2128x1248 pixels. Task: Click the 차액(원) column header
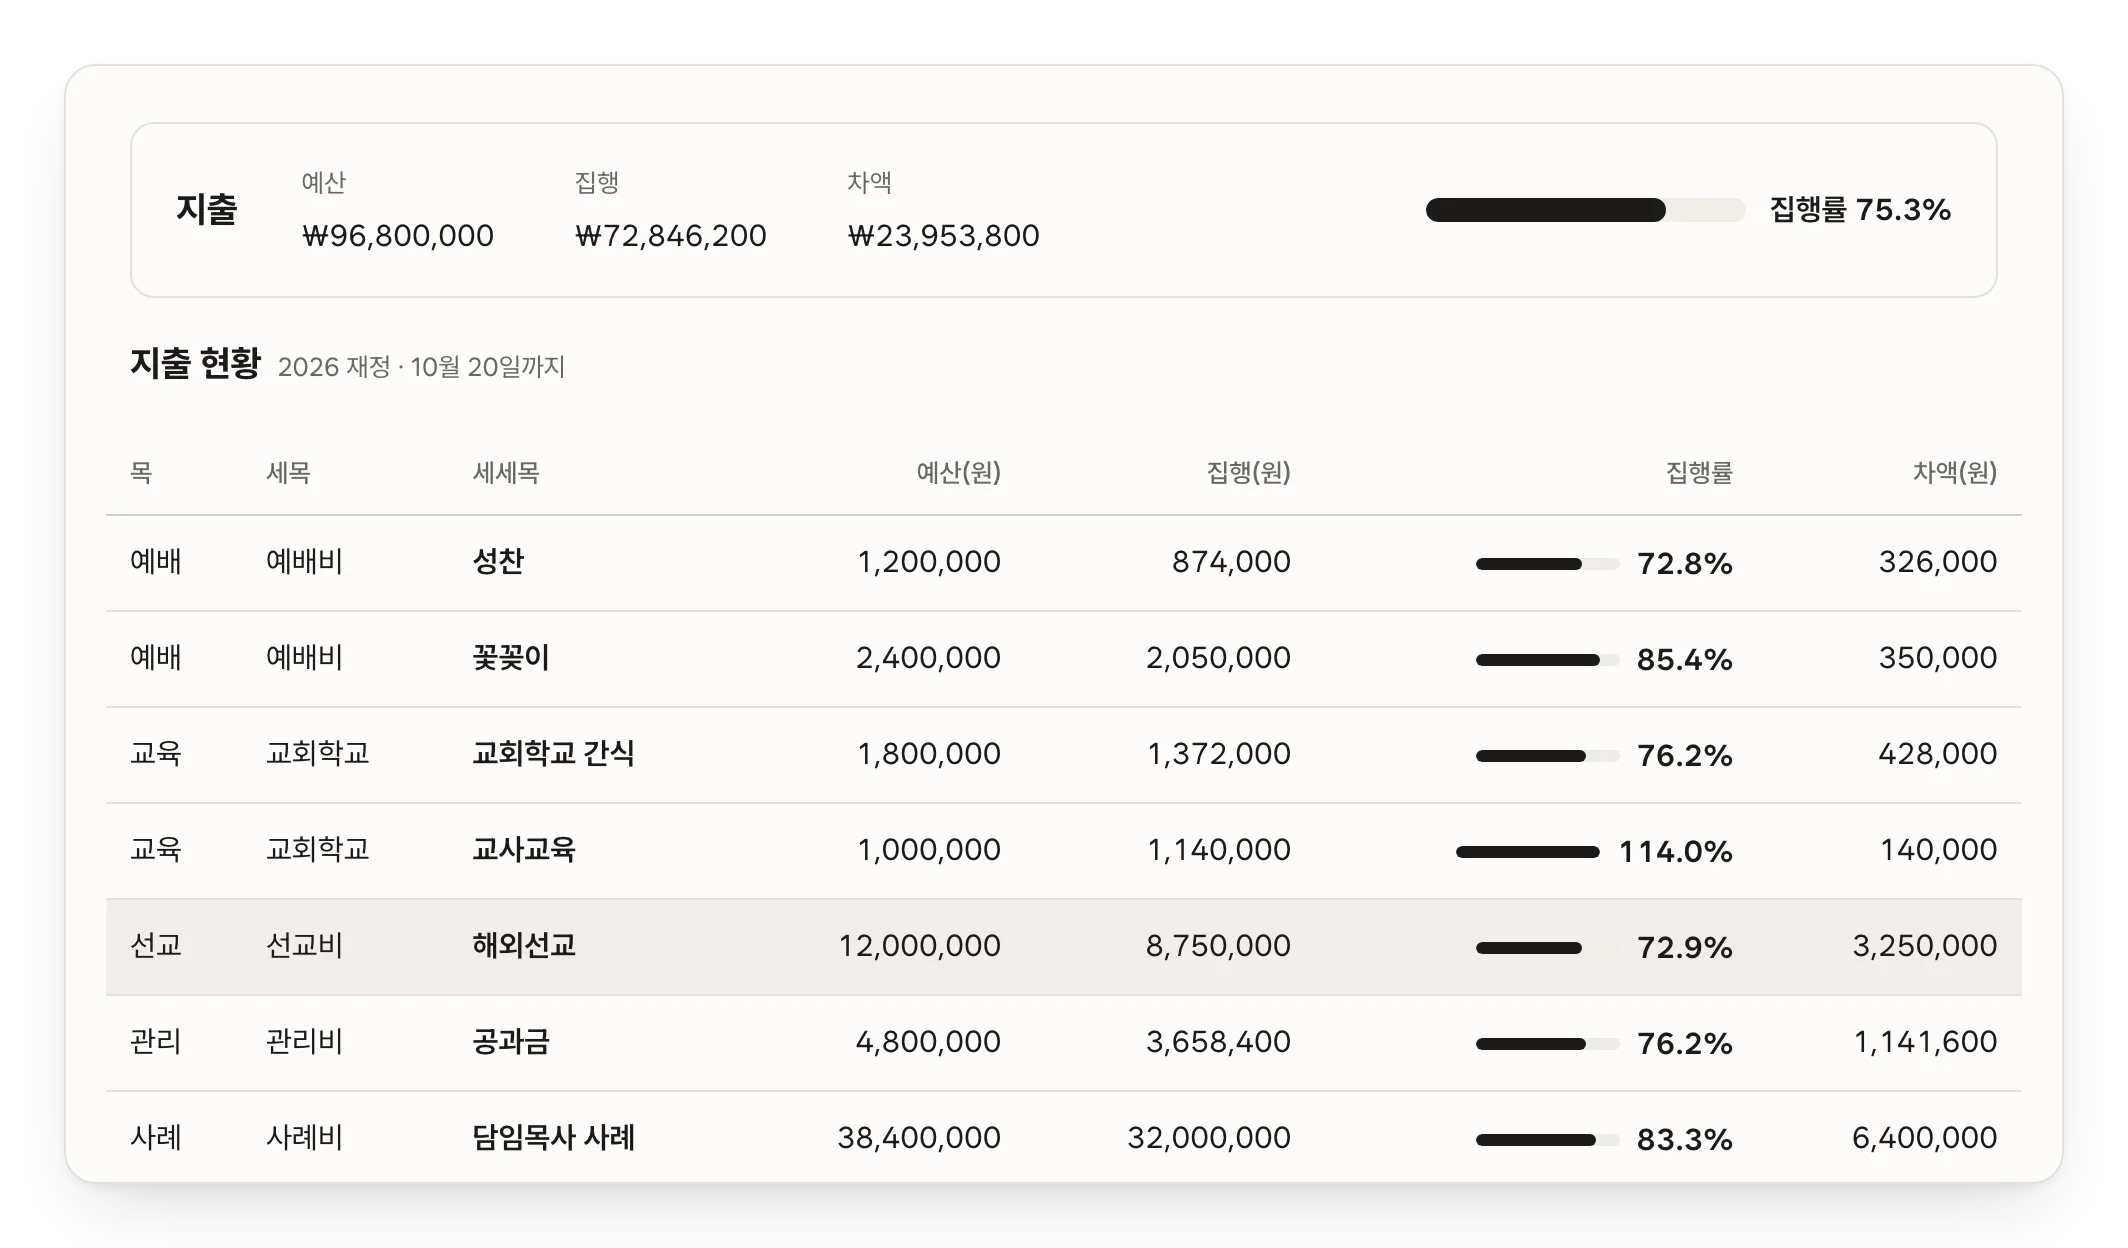[x=1954, y=472]
